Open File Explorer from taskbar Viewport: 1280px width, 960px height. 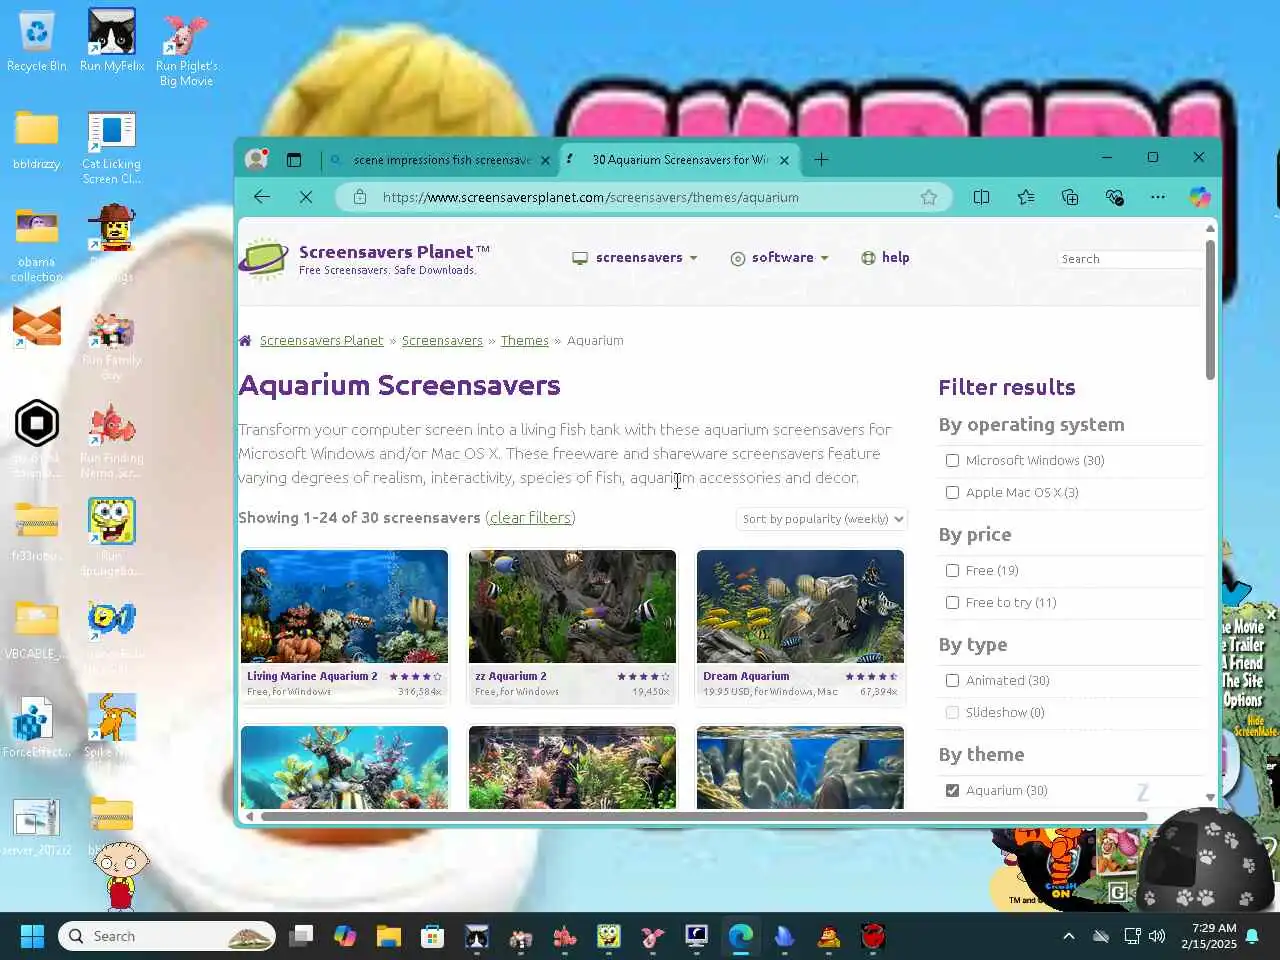389,936
